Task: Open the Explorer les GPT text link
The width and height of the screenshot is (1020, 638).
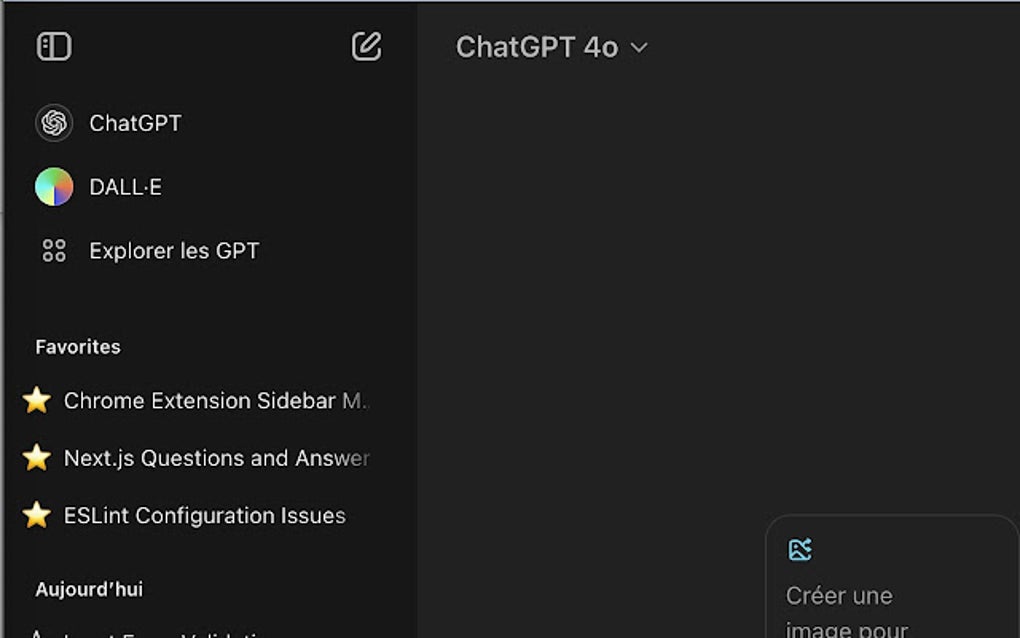Action: (174, 251)
